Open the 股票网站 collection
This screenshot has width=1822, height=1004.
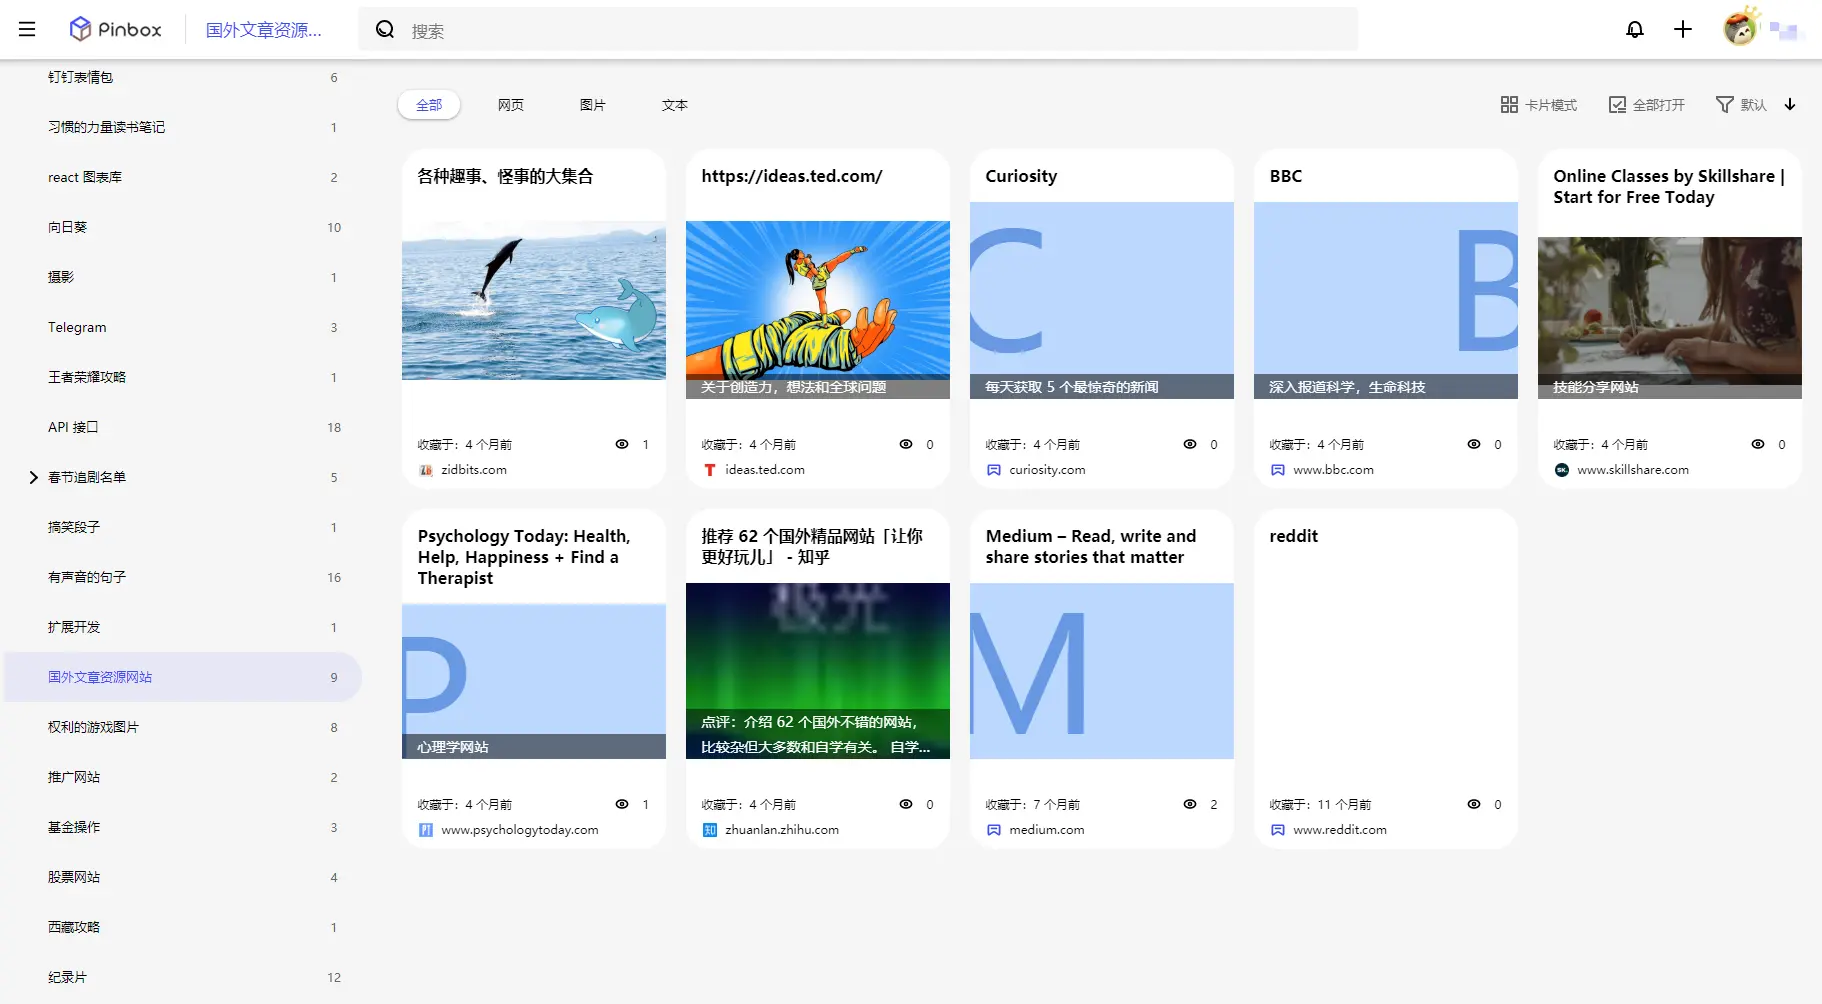tap(182, 877)
